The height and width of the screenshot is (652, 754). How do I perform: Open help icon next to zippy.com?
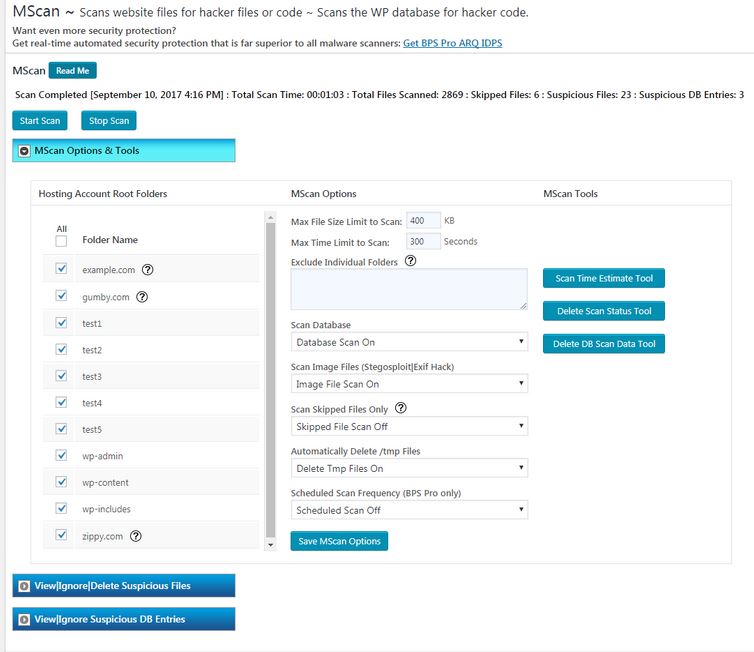(x=136, y=536)
